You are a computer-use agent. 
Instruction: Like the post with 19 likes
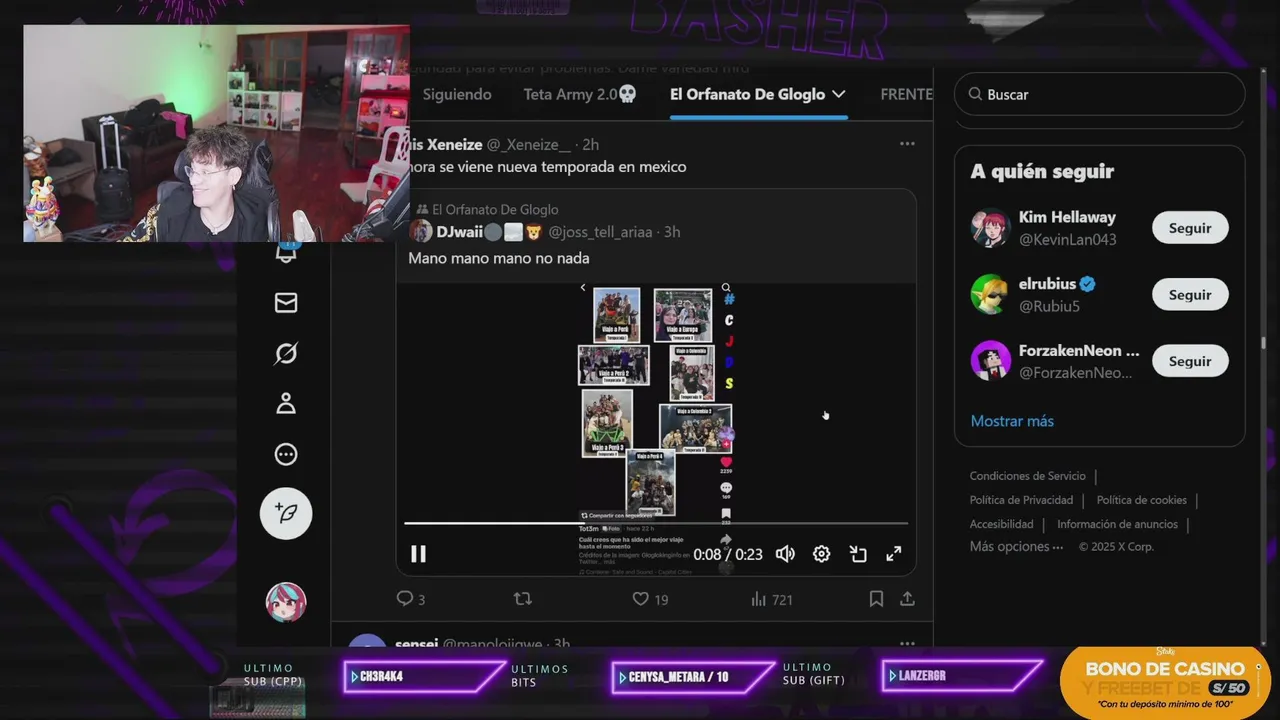(x=649, y=599)
